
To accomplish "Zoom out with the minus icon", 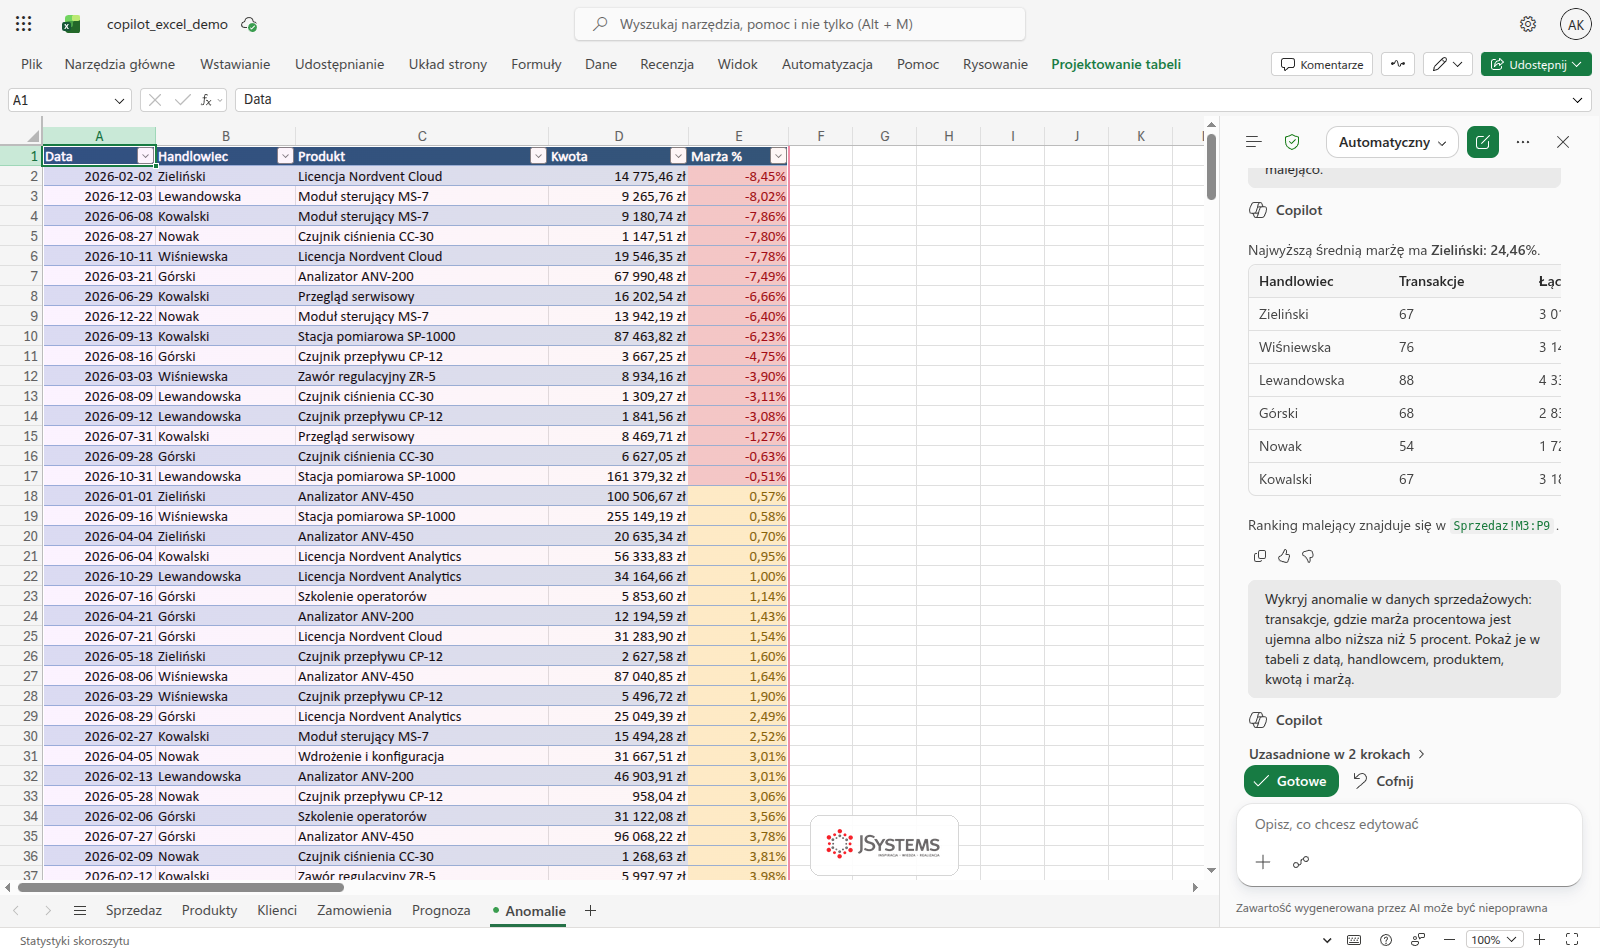I will (x=1449, y=939).
